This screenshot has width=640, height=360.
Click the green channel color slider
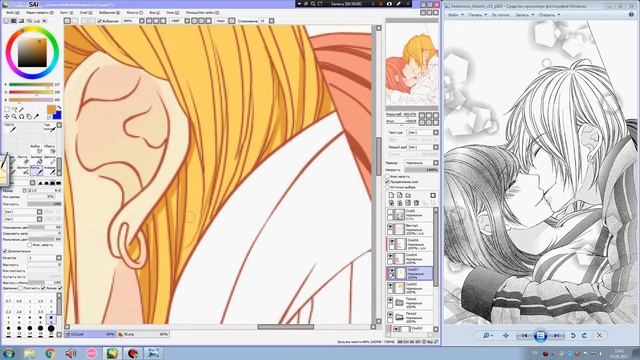(31, 92)
